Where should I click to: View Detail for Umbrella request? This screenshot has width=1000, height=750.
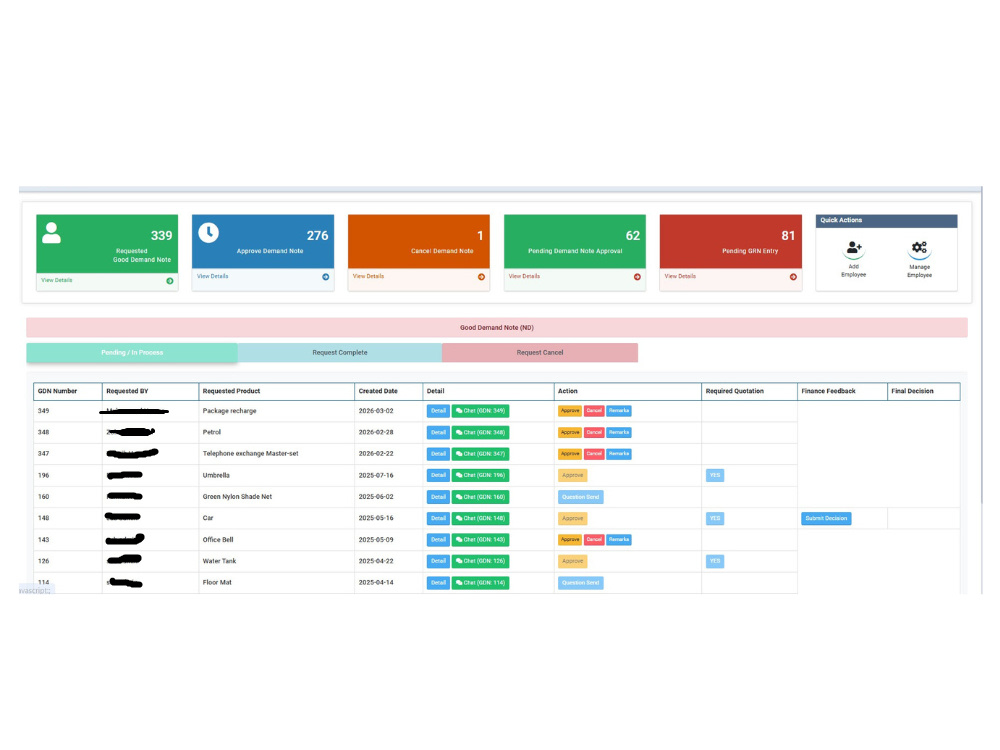pyautogui.click(x=438, y=475)
